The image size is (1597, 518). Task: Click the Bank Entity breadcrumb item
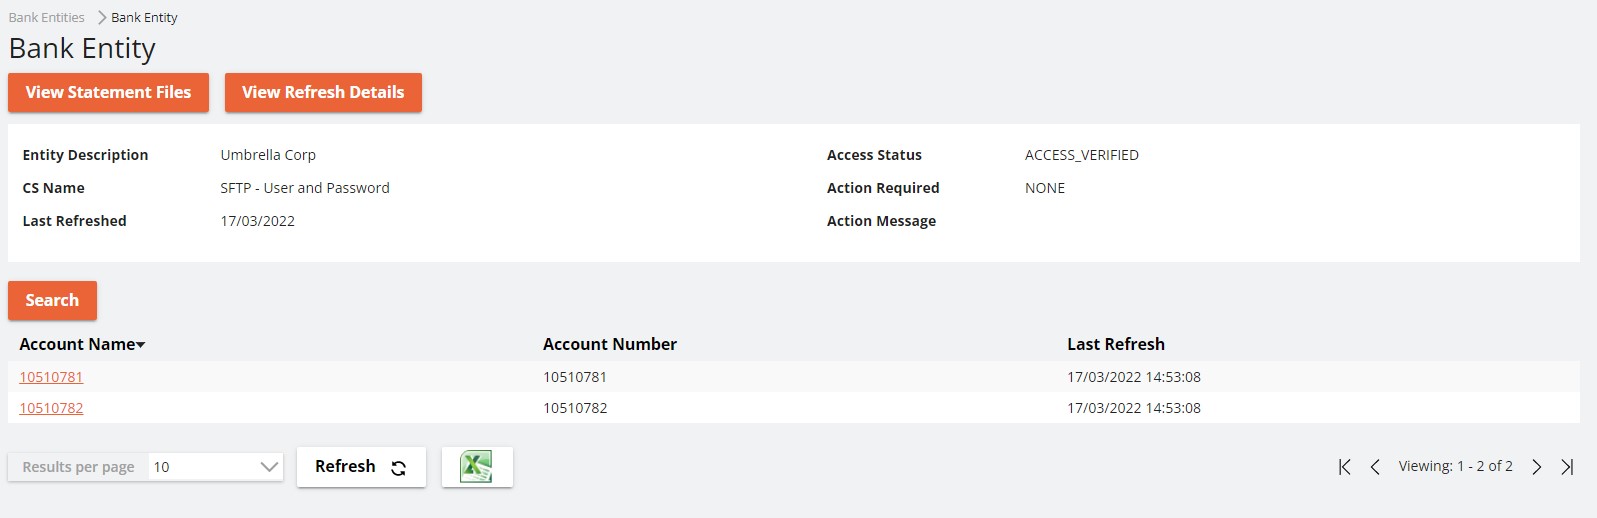pos(144,17)
